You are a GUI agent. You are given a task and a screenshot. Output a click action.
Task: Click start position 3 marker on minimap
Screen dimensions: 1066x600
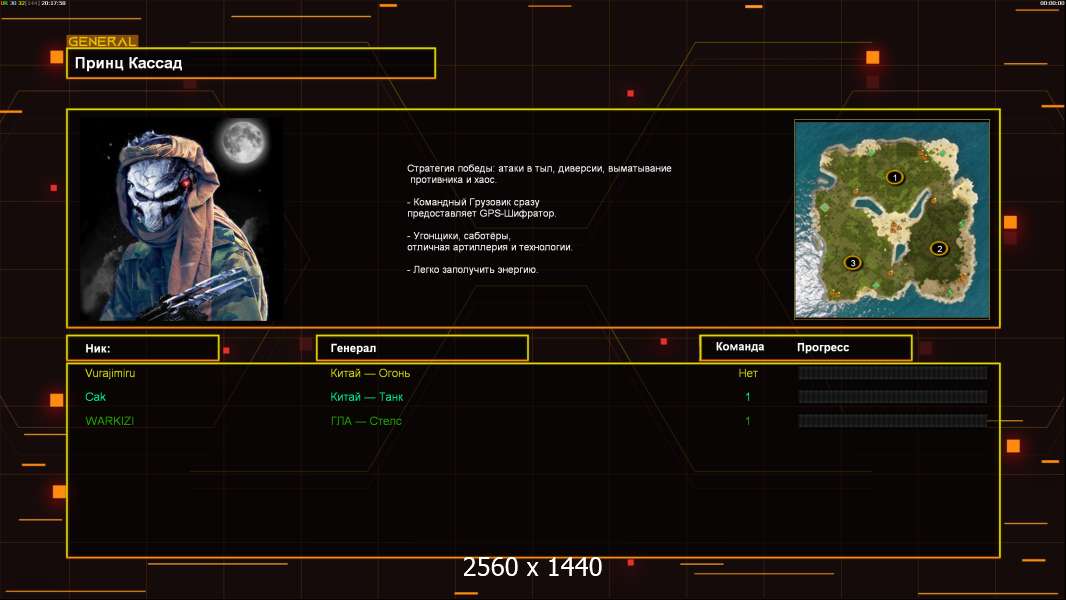click(x=852, y=263)
